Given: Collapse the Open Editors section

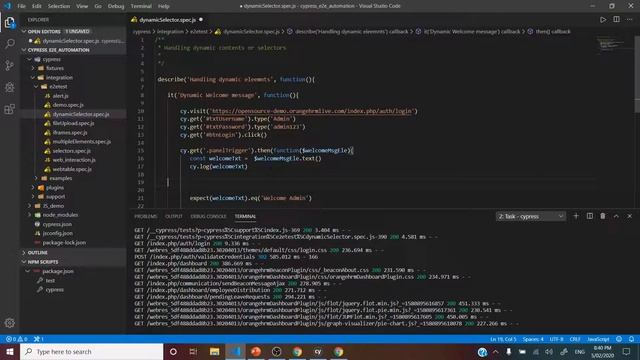Looking at the screenshot, I should click(x=73, y=31).
